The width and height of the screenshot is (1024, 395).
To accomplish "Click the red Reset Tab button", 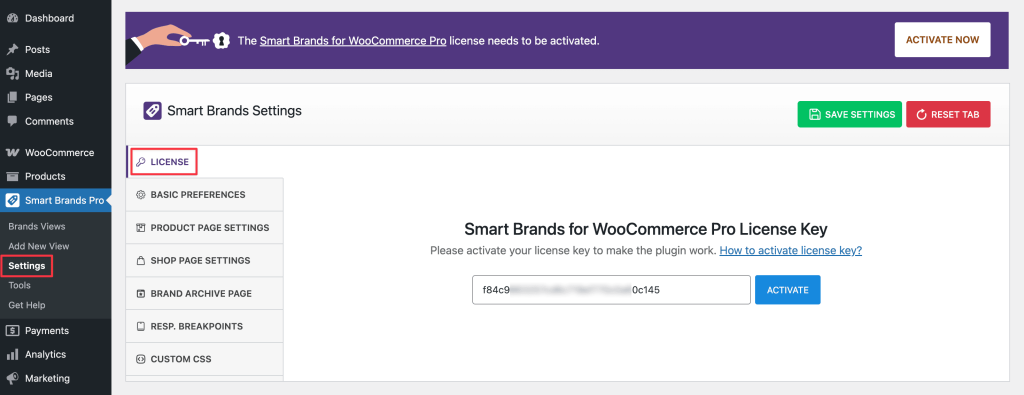I will point(948,114).
